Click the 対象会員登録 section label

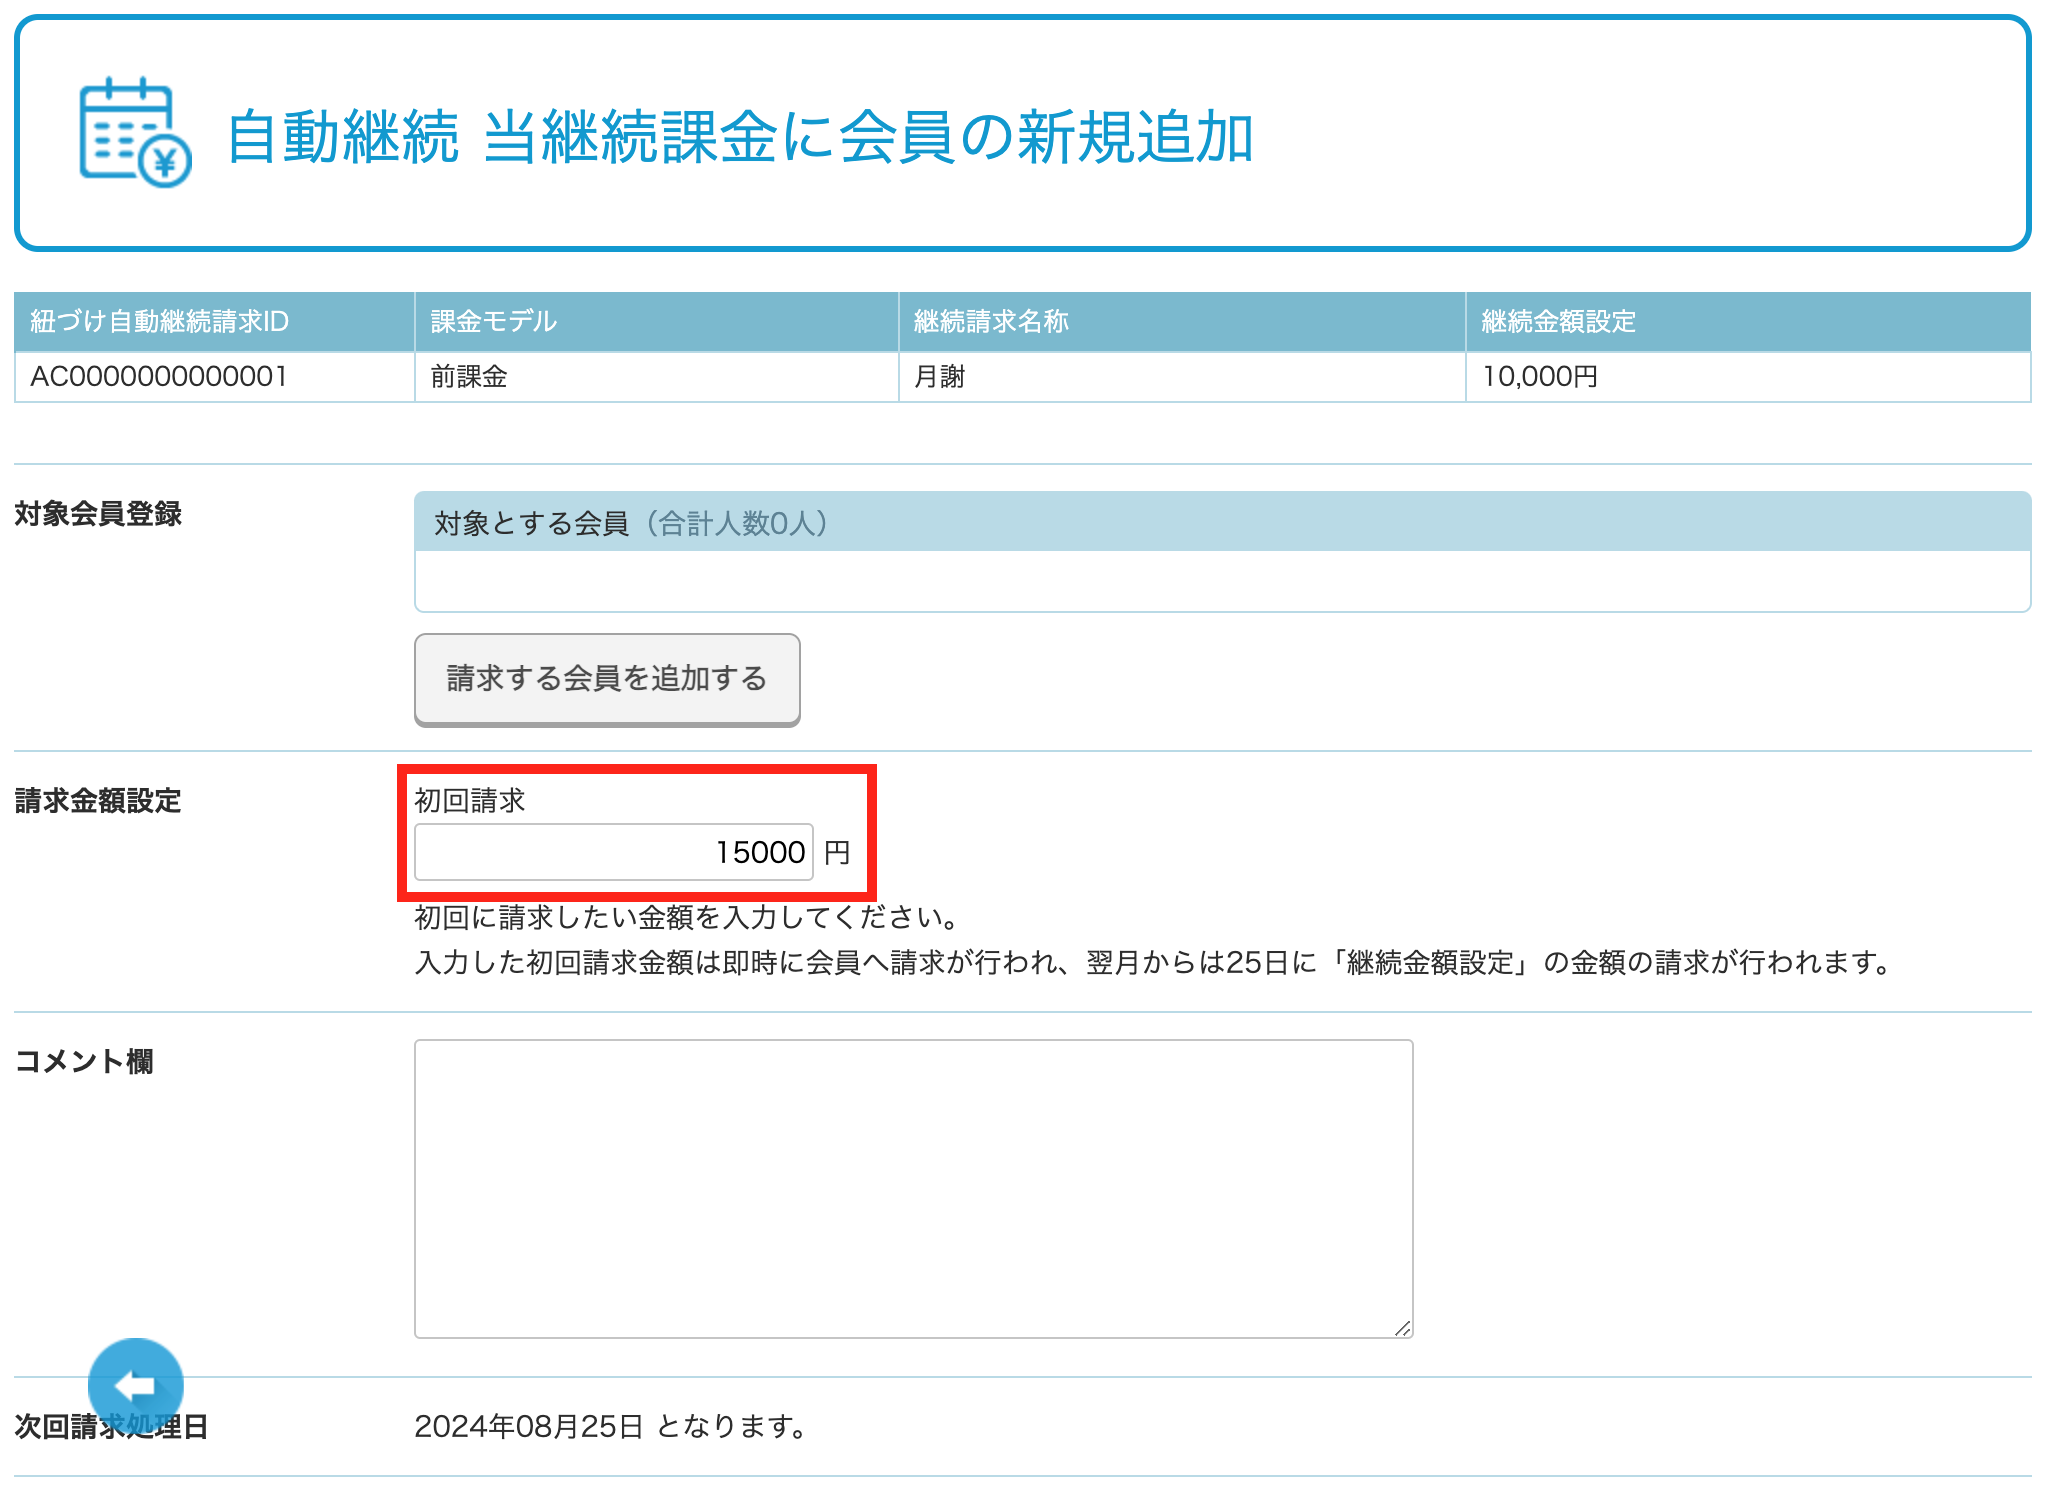(x=98, y=514)
